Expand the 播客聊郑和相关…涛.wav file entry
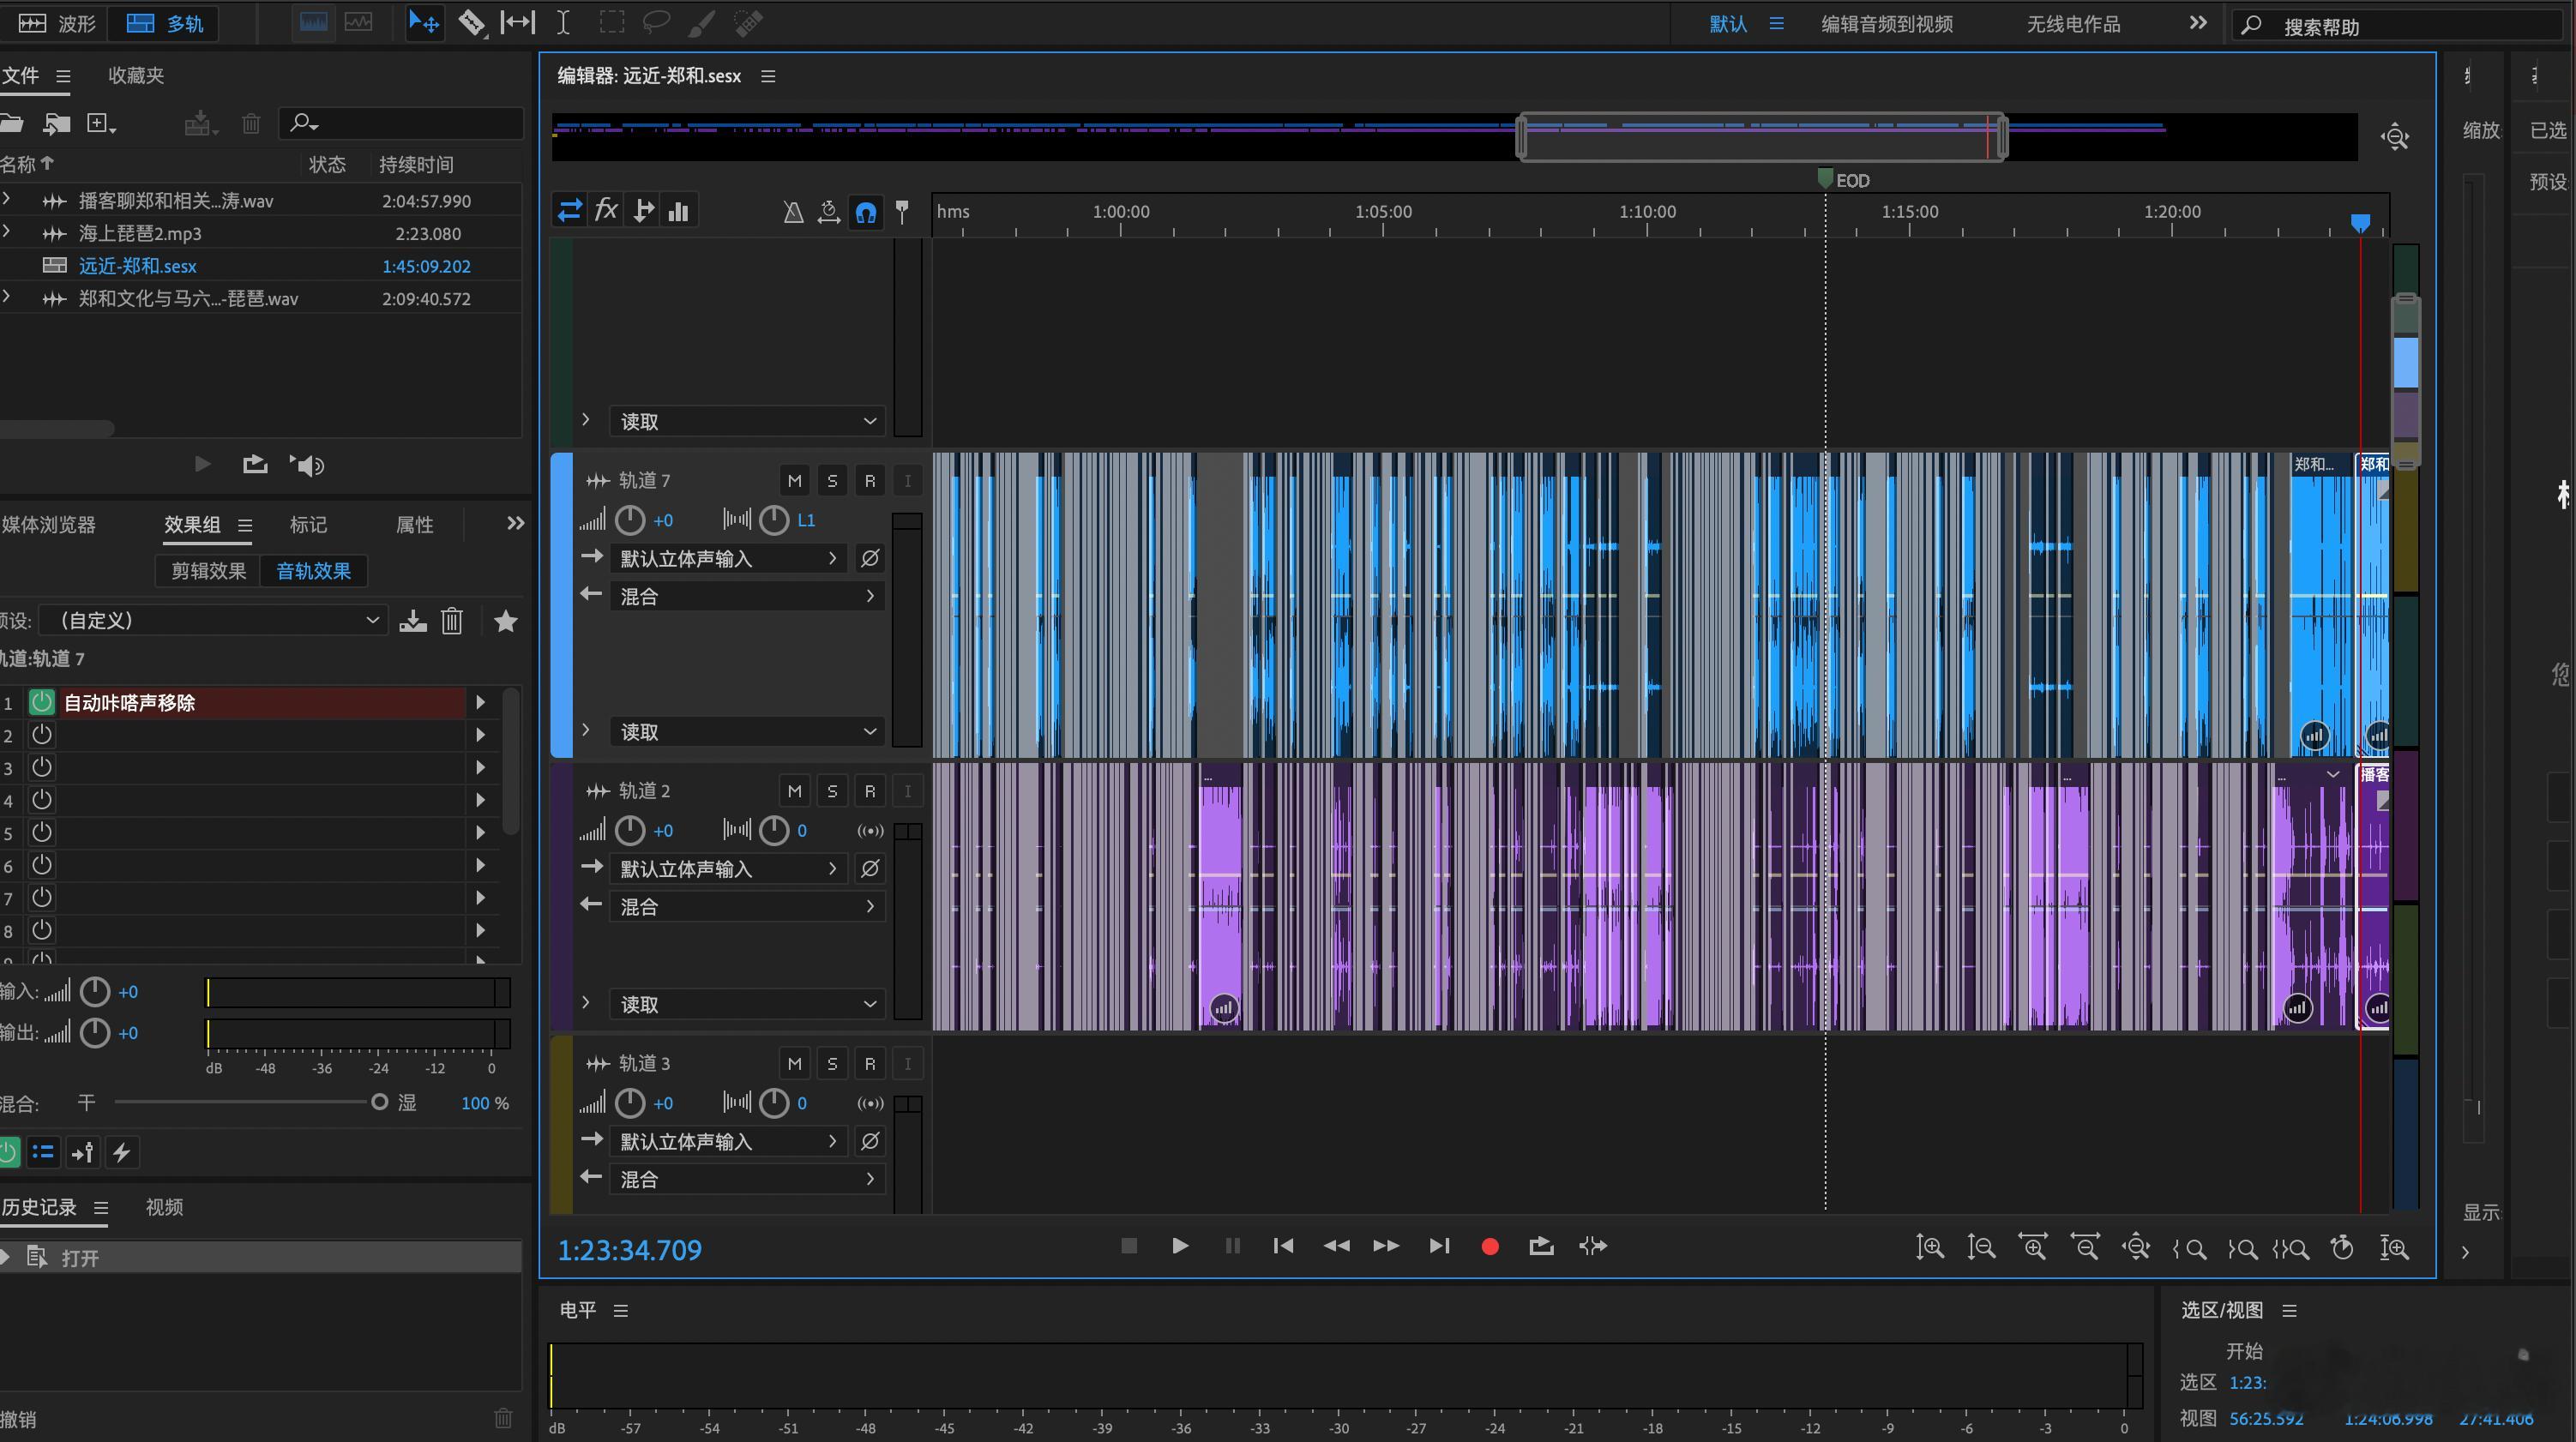Image resolution: width=2576 pixels, height=1442 pixels. tap(7, 200)
